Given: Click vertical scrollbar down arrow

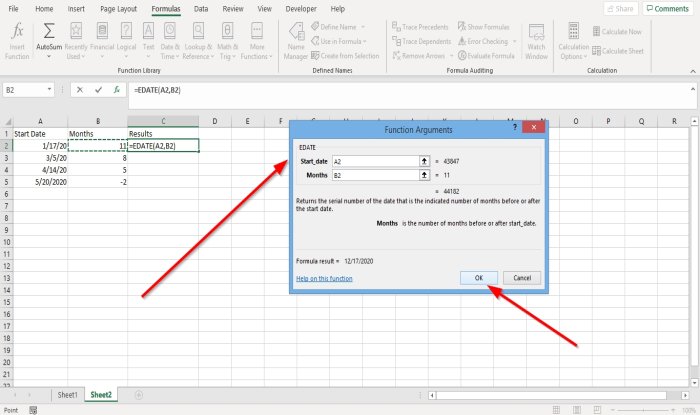Looking at the screenshot, I should click(694, 383).
